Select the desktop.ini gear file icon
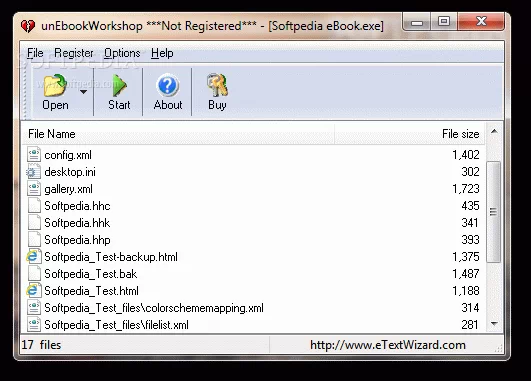Screen dimensions: 531x381 point(33,172)
